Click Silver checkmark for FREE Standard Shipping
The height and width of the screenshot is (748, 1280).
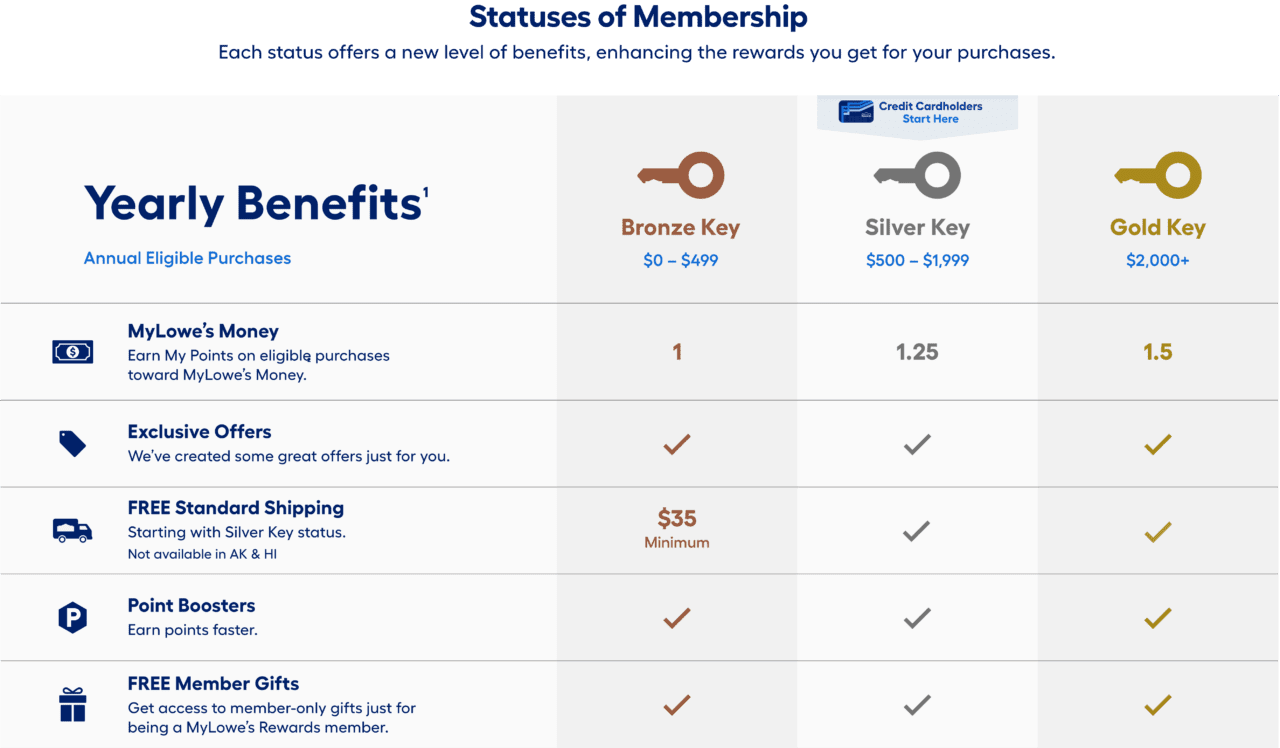[x=917, y=531]
